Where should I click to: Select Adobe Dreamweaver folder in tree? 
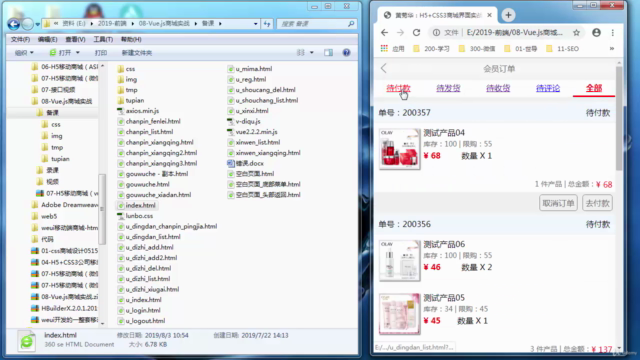click(x=64, y=205)
